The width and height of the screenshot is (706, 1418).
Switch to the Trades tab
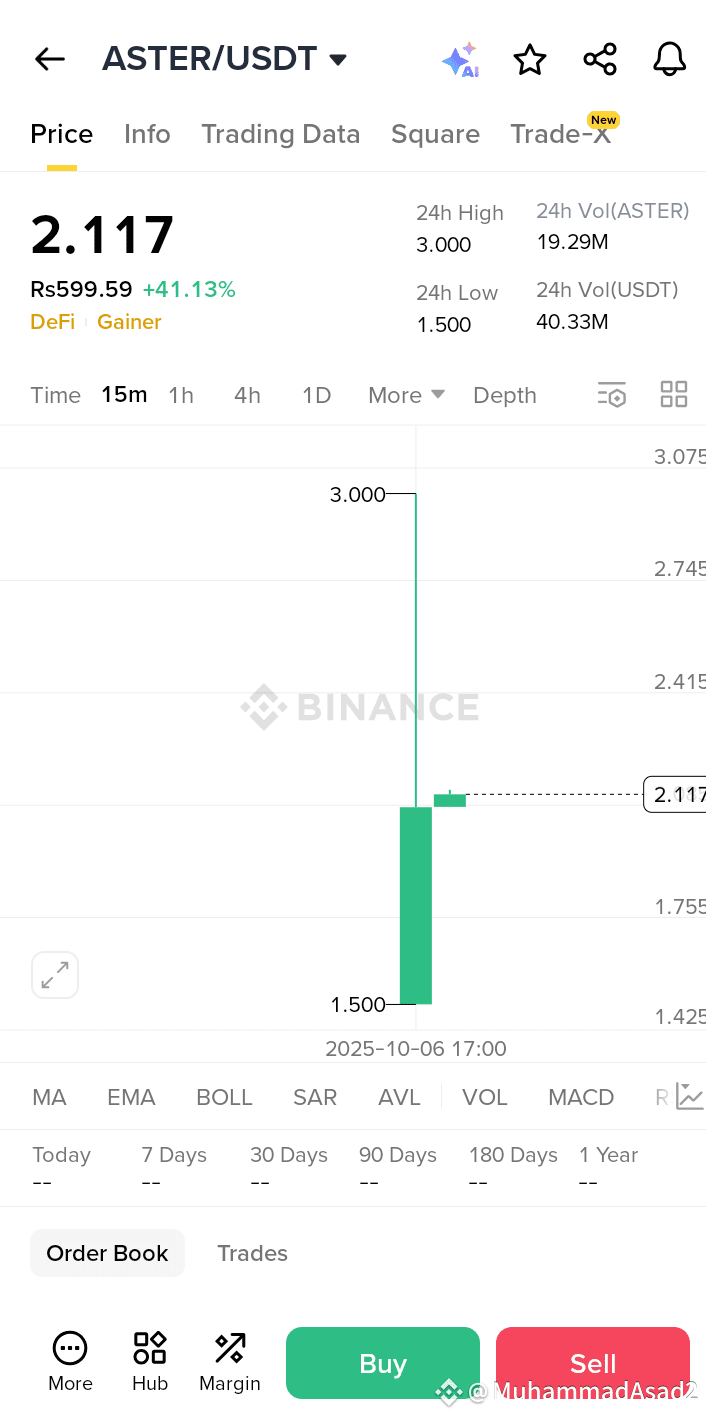pos(252,1253)
